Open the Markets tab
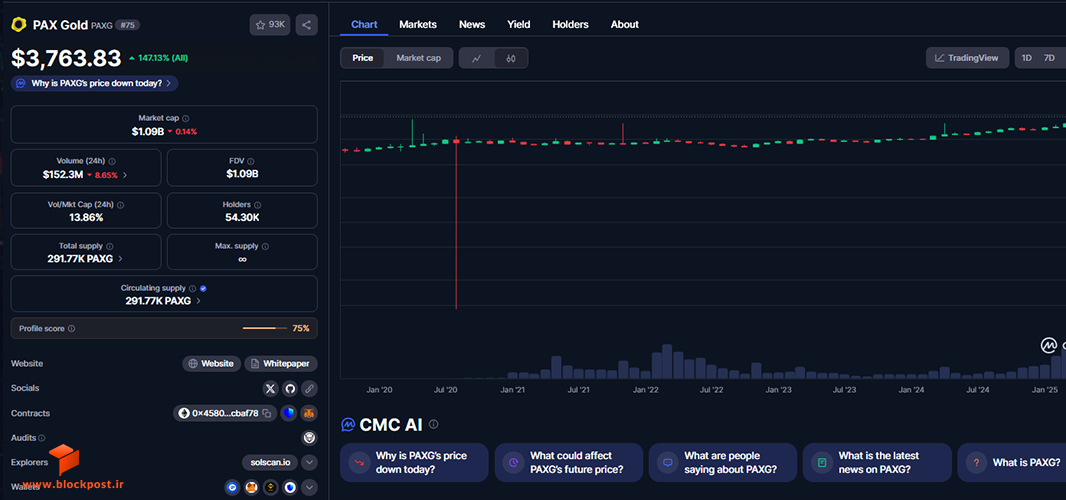Screen dimensions: 1066x500 tap(418, 24)
